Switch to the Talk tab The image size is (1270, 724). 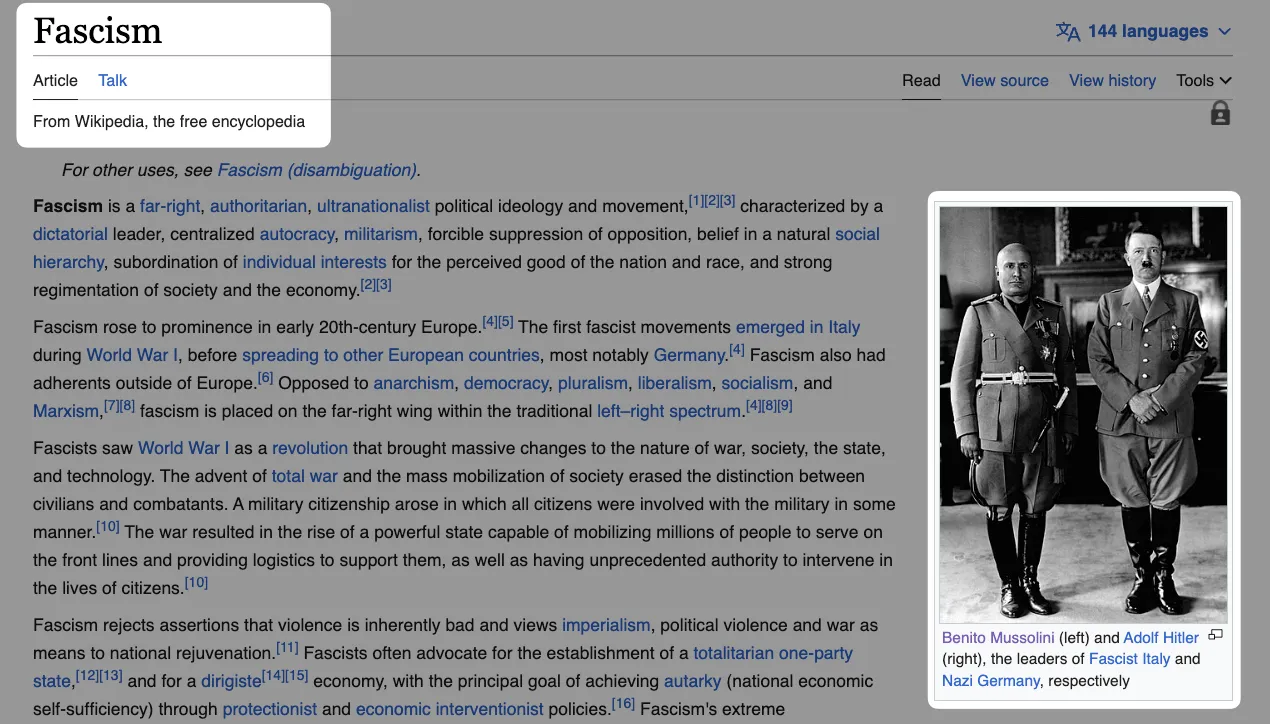[112, 81]
